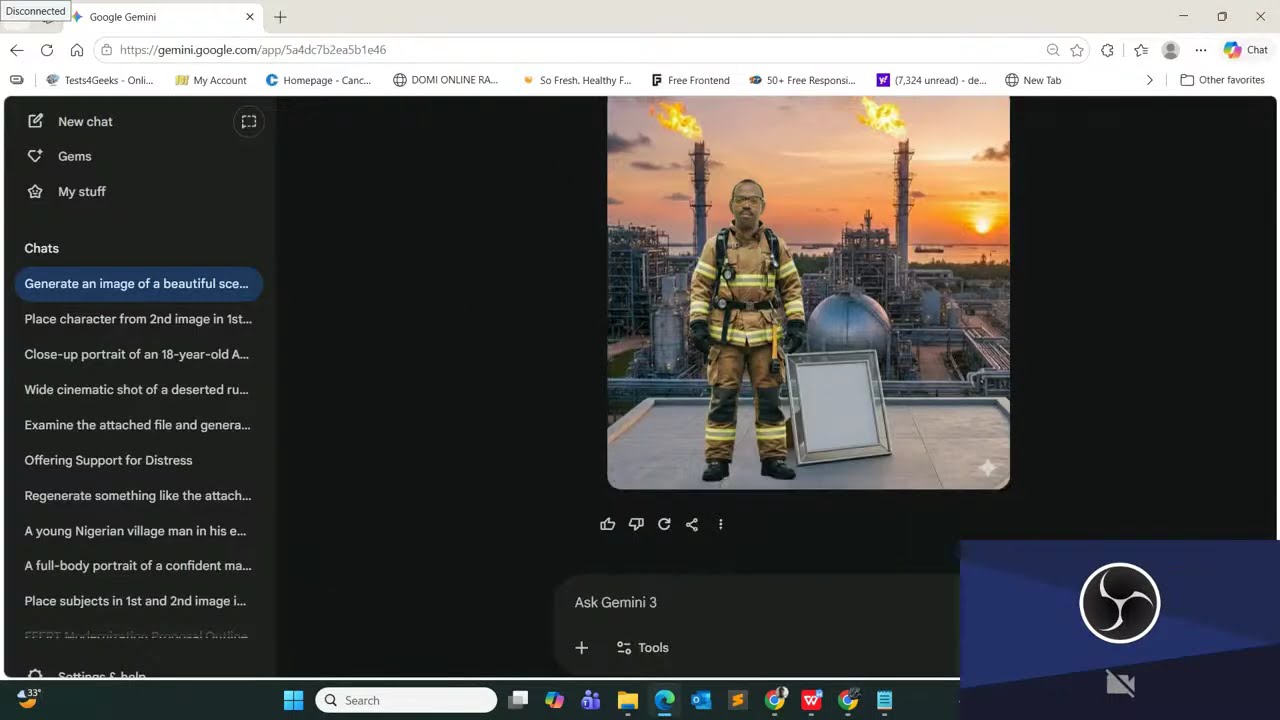Open the Free Frontend bookmark
The width and height of the screenshot is (1280, 720).
click(690, 80)
